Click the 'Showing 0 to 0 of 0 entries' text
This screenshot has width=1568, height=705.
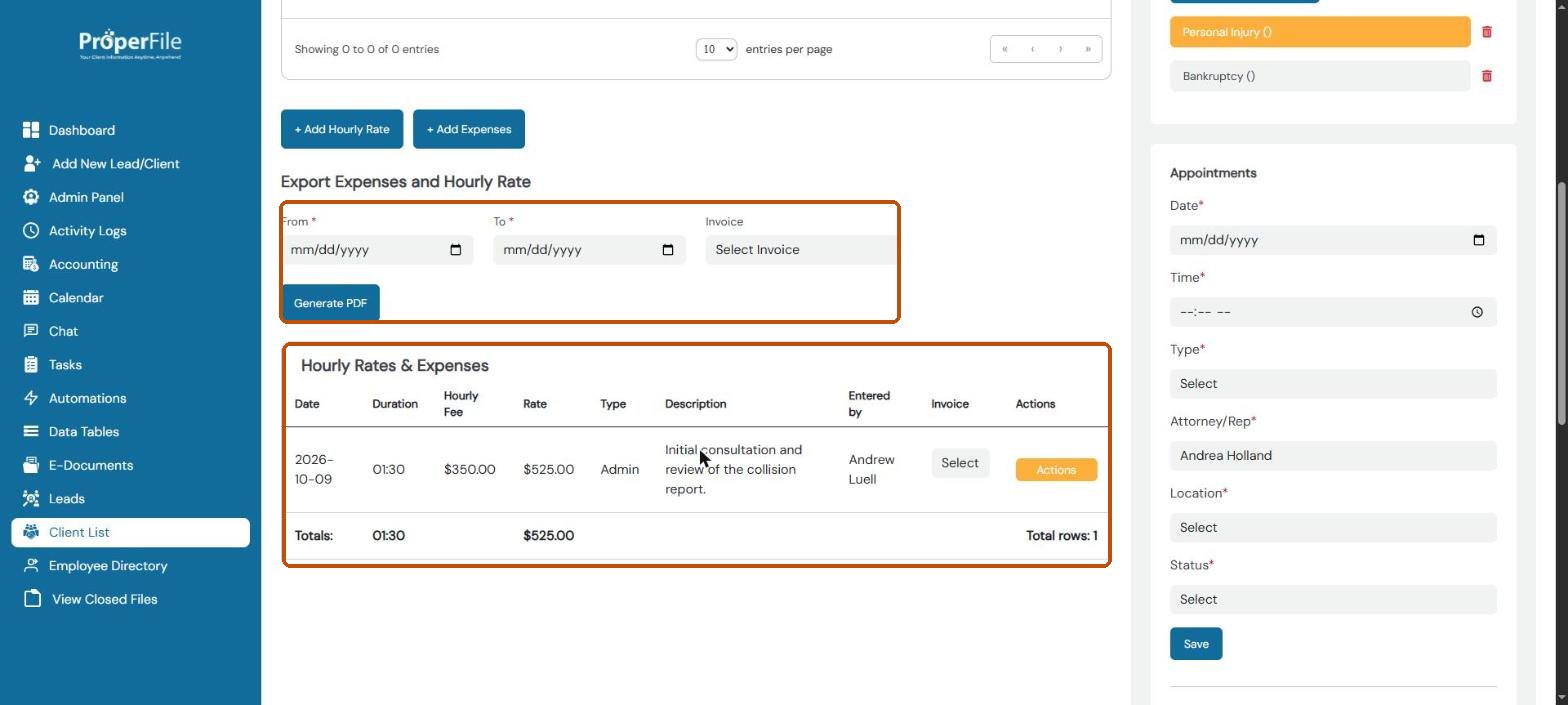coord(367,49)
